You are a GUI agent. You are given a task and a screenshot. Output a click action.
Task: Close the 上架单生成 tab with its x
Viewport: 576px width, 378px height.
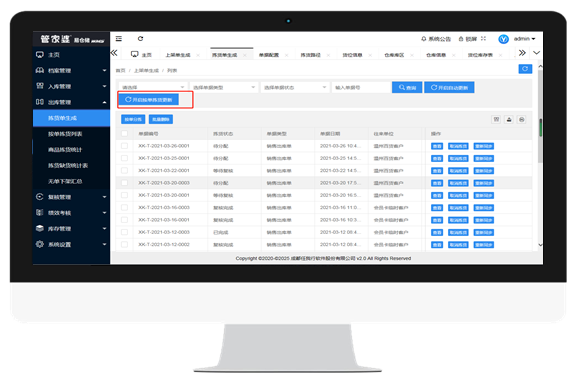coord(198,55)
